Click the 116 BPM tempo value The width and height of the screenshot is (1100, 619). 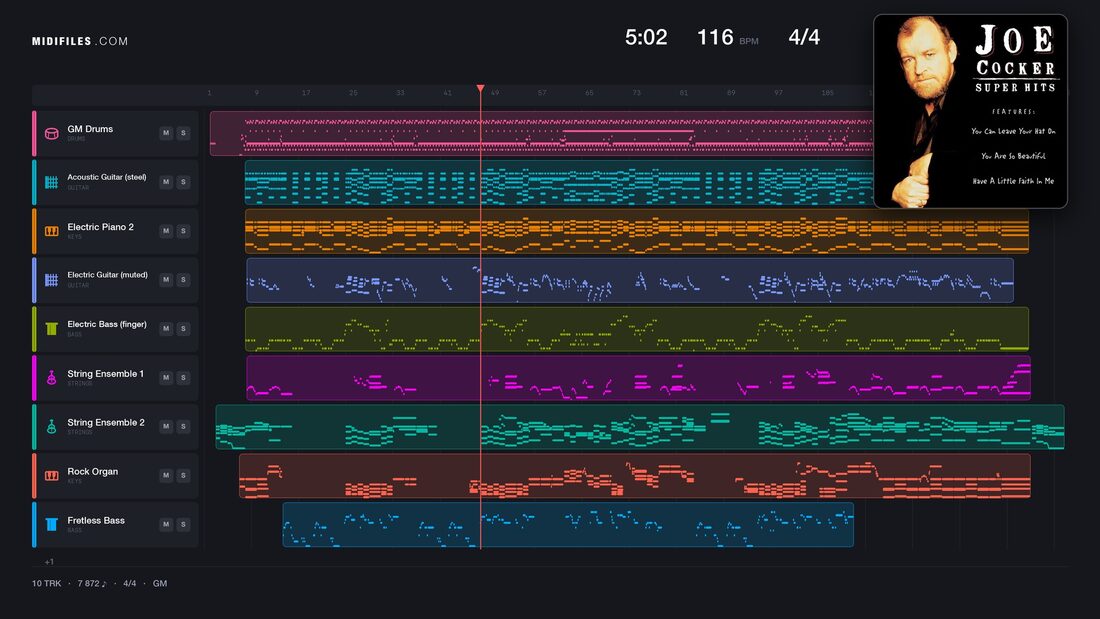coord(715,37)
